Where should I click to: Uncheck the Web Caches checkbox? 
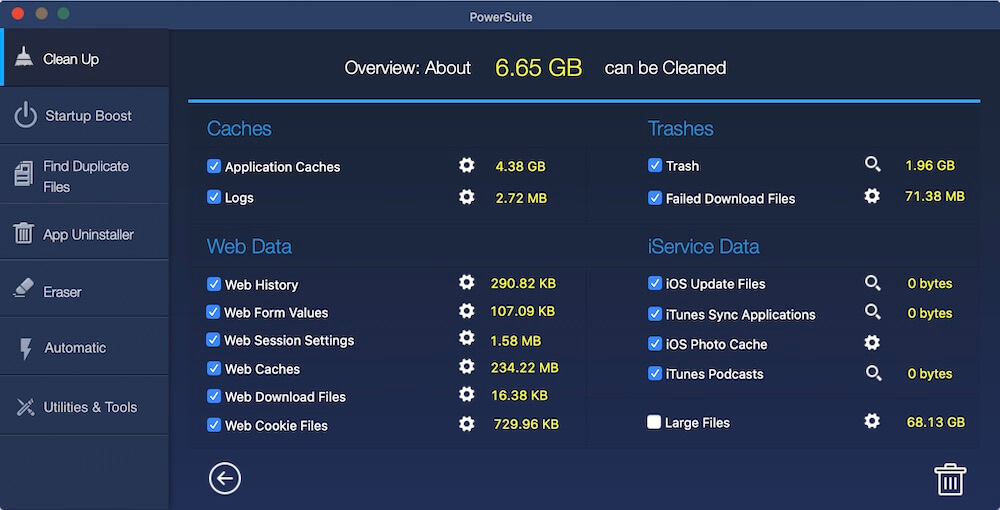pyautogui.click(x=214, y=368)
